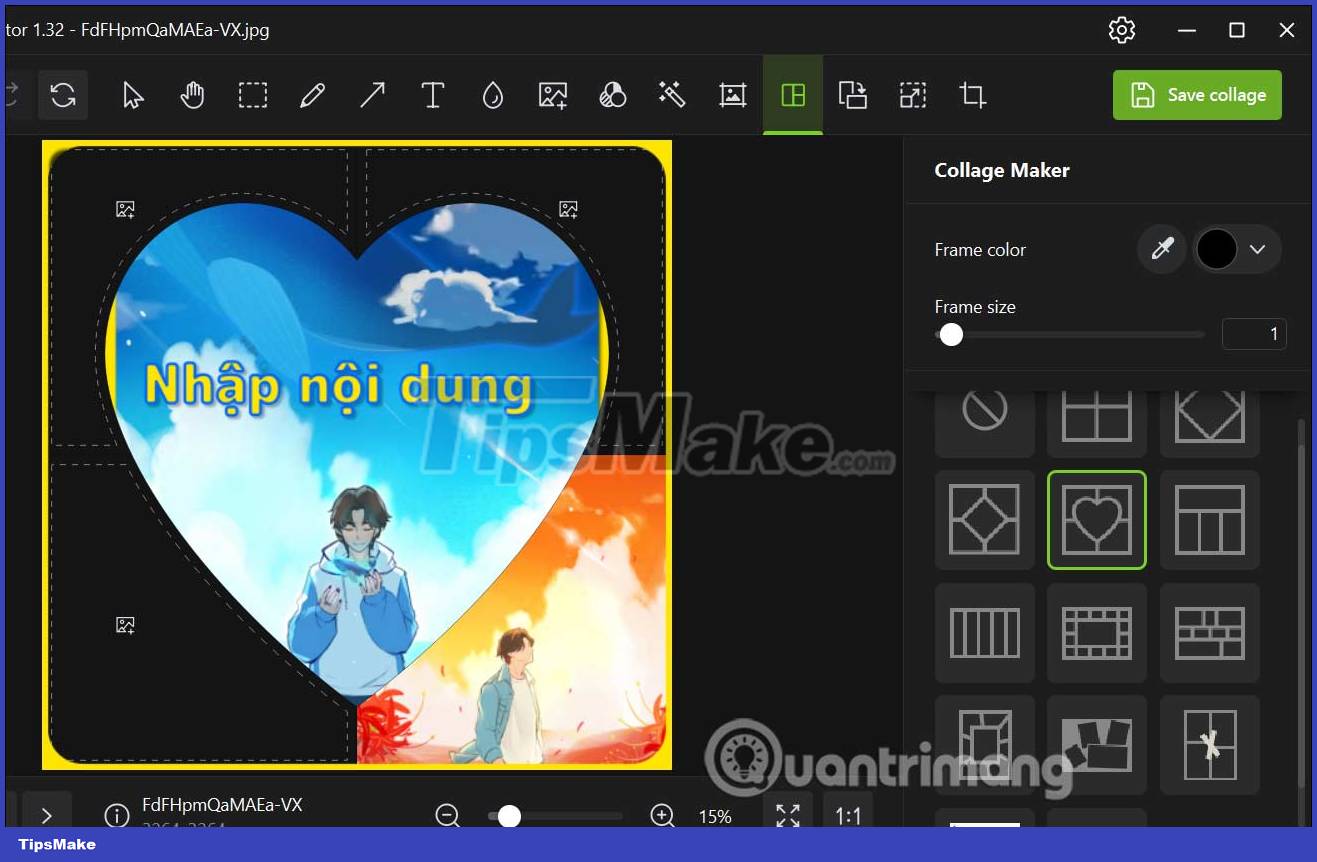The image size is (1317, 862).
Task: Select the rectangular selection tool
Action: (x=252, y=95)
